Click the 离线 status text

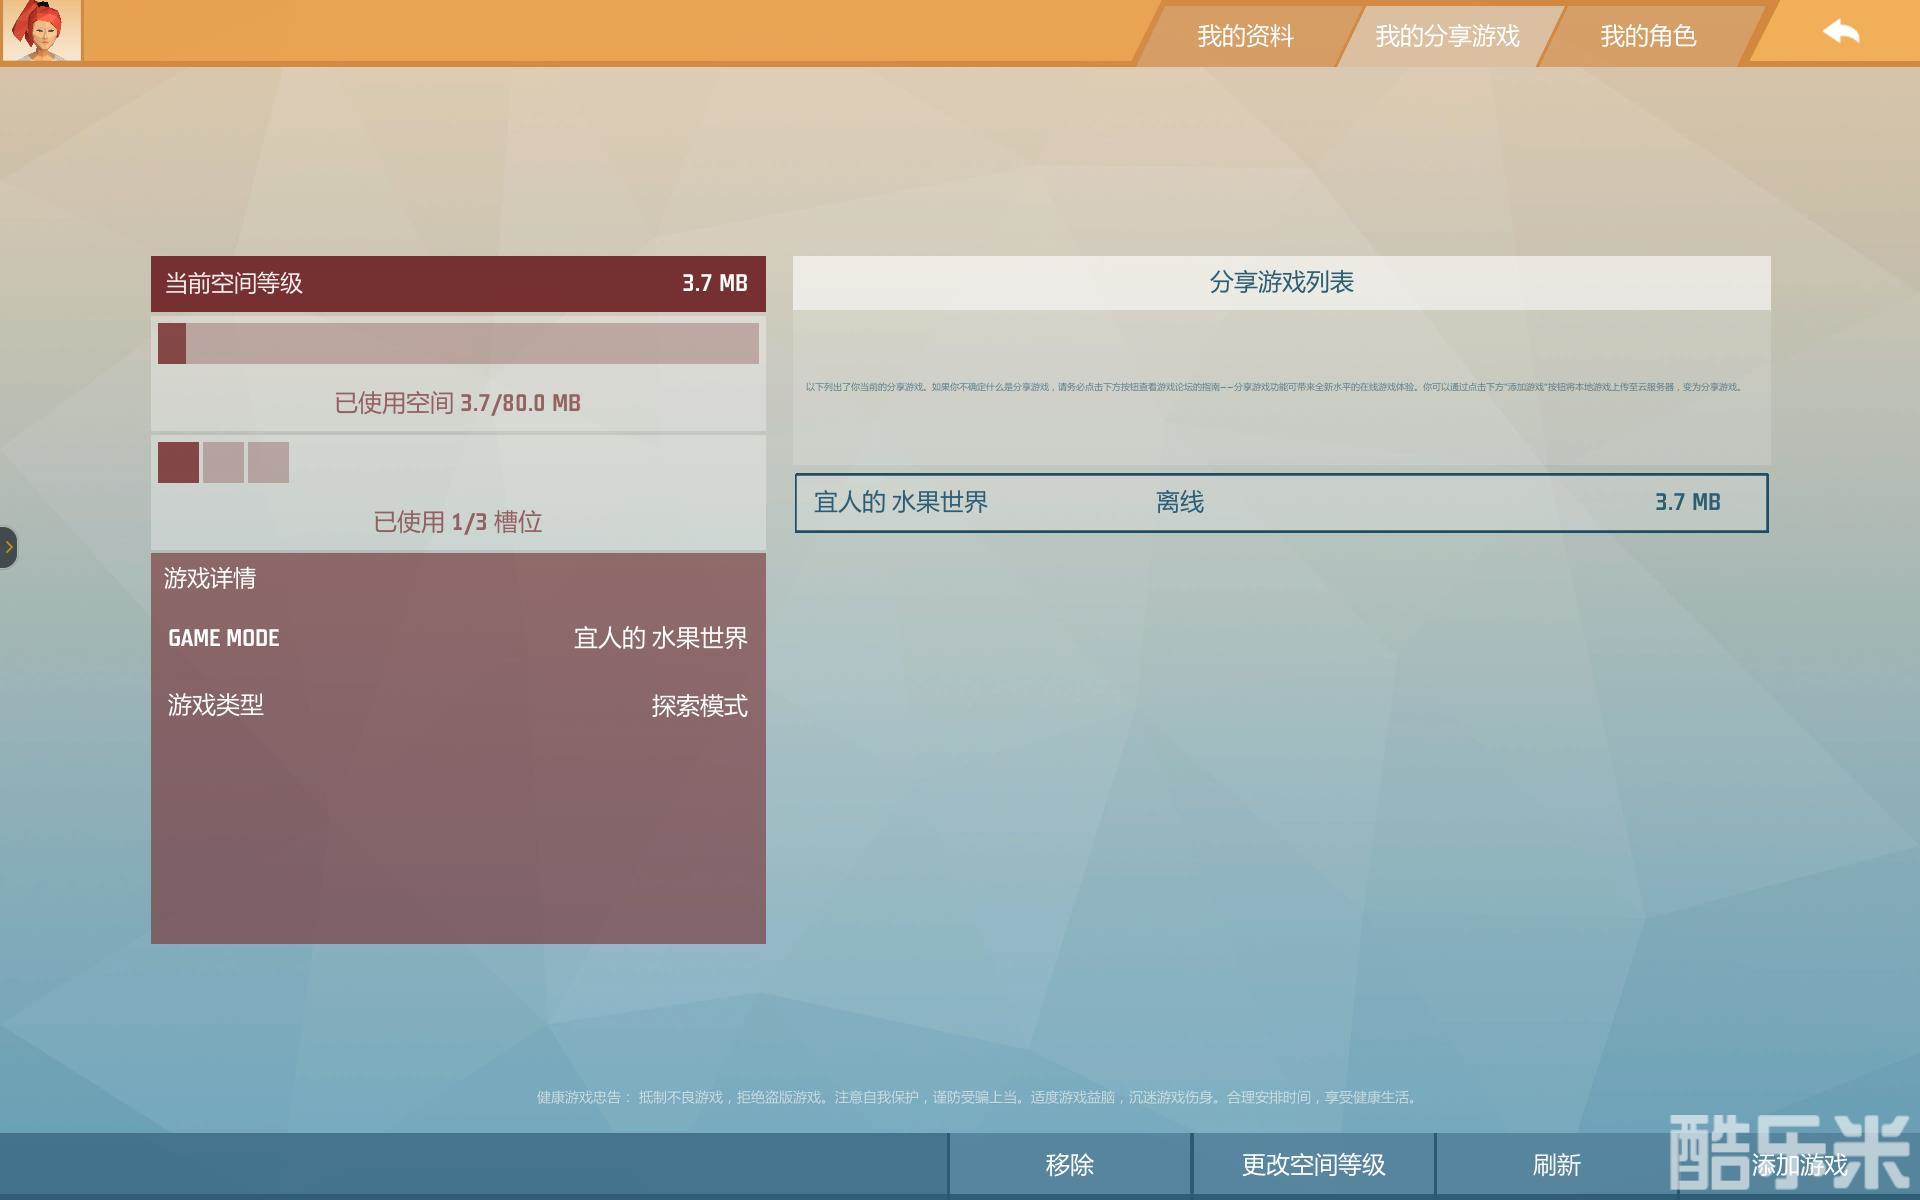(x=1179, y=502)
